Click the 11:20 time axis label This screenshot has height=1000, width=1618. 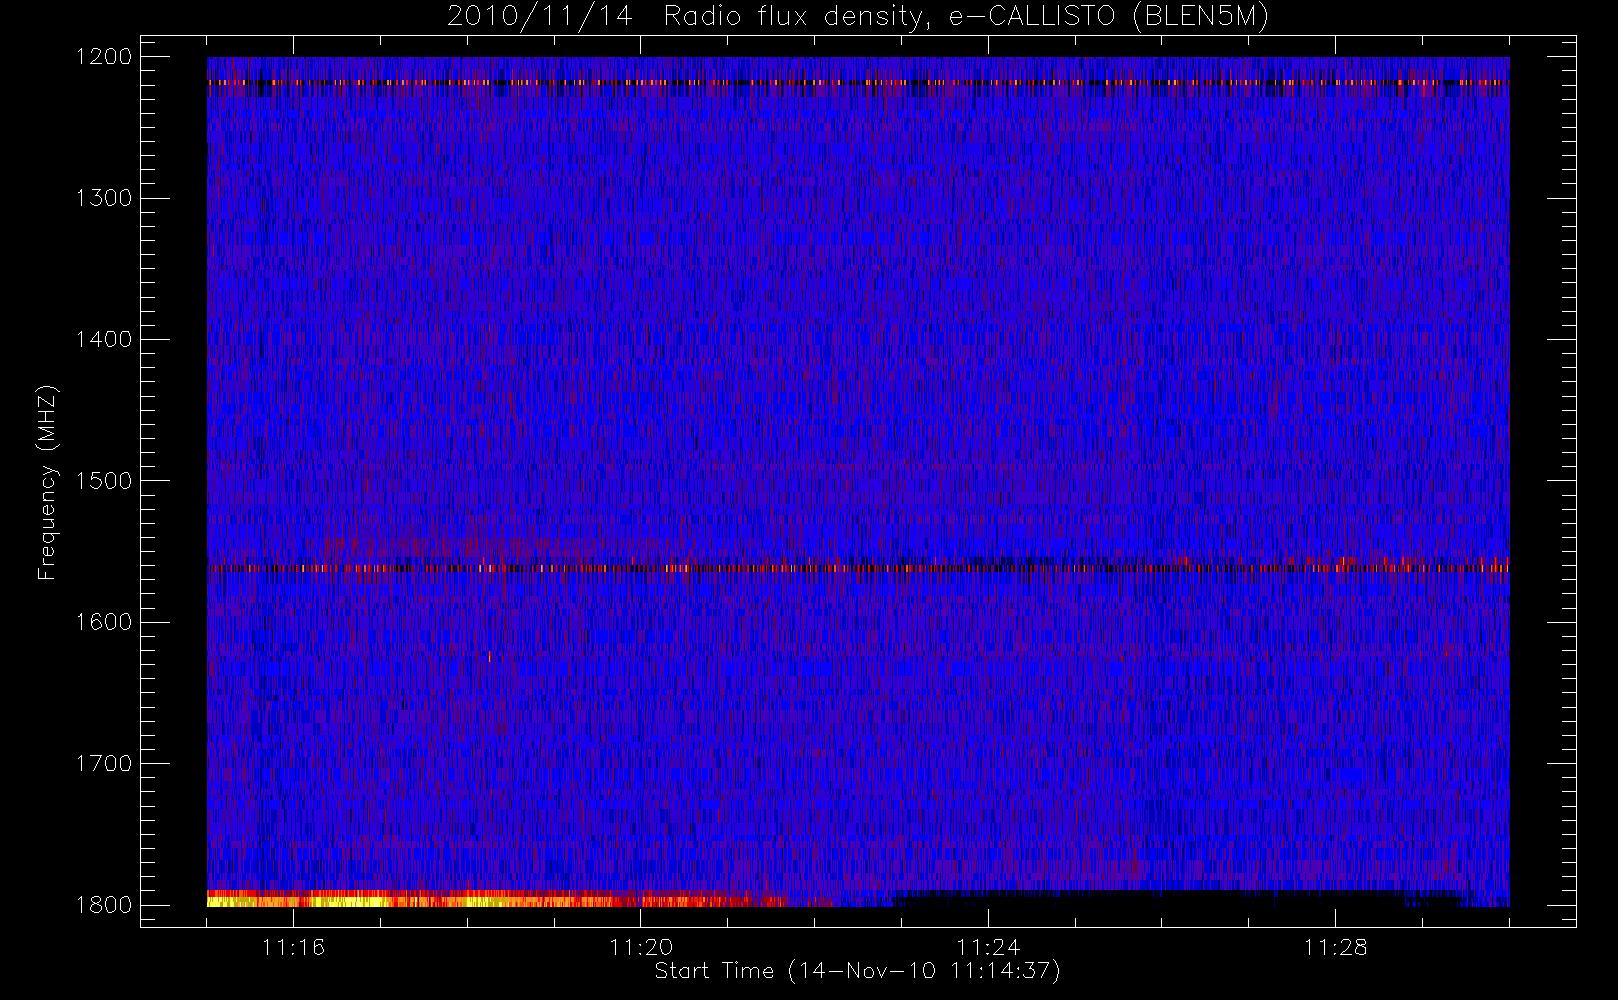(x=641, y=947)
